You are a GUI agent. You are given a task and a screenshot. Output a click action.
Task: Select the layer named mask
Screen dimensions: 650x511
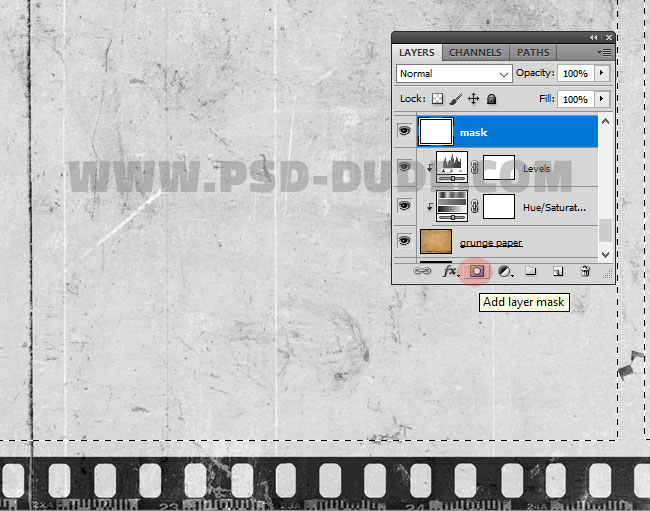[x=473, y=133]
